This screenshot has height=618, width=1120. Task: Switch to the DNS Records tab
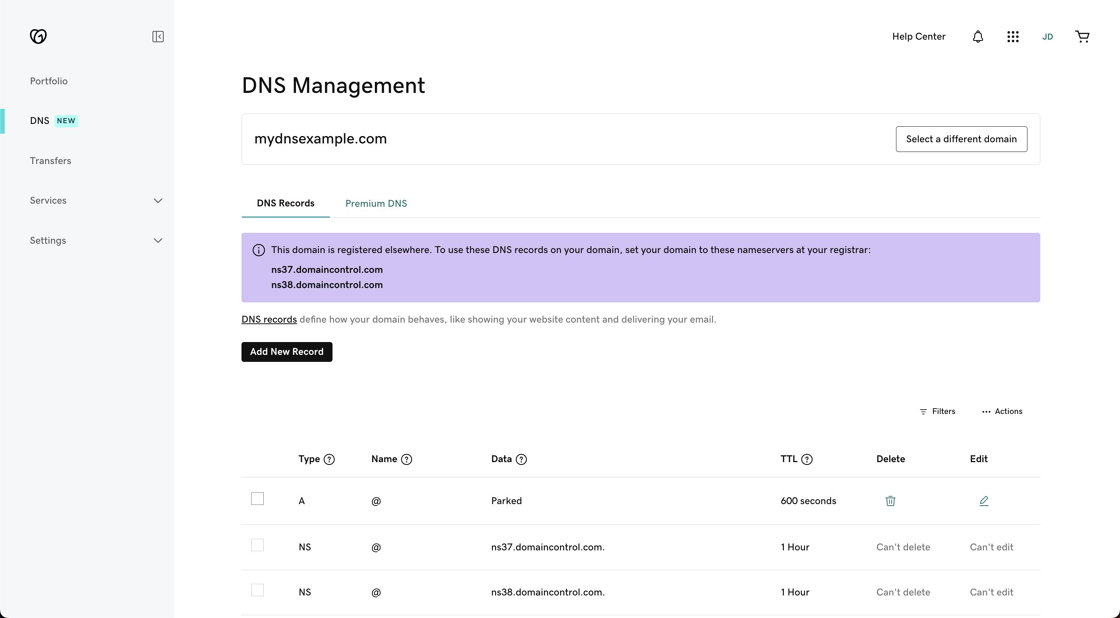[286, 204]
